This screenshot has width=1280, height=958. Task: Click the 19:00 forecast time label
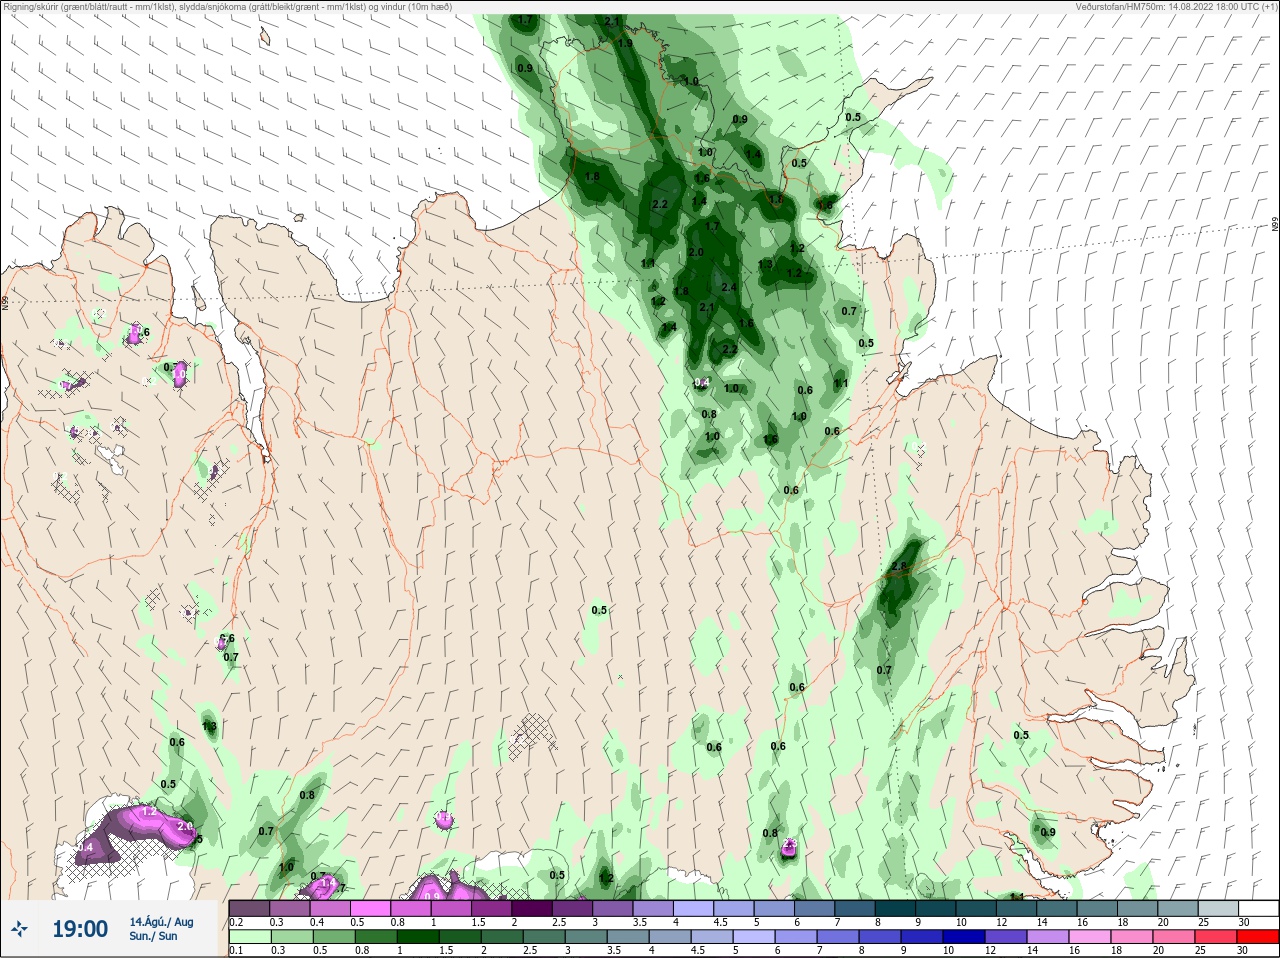click(80, 929)
